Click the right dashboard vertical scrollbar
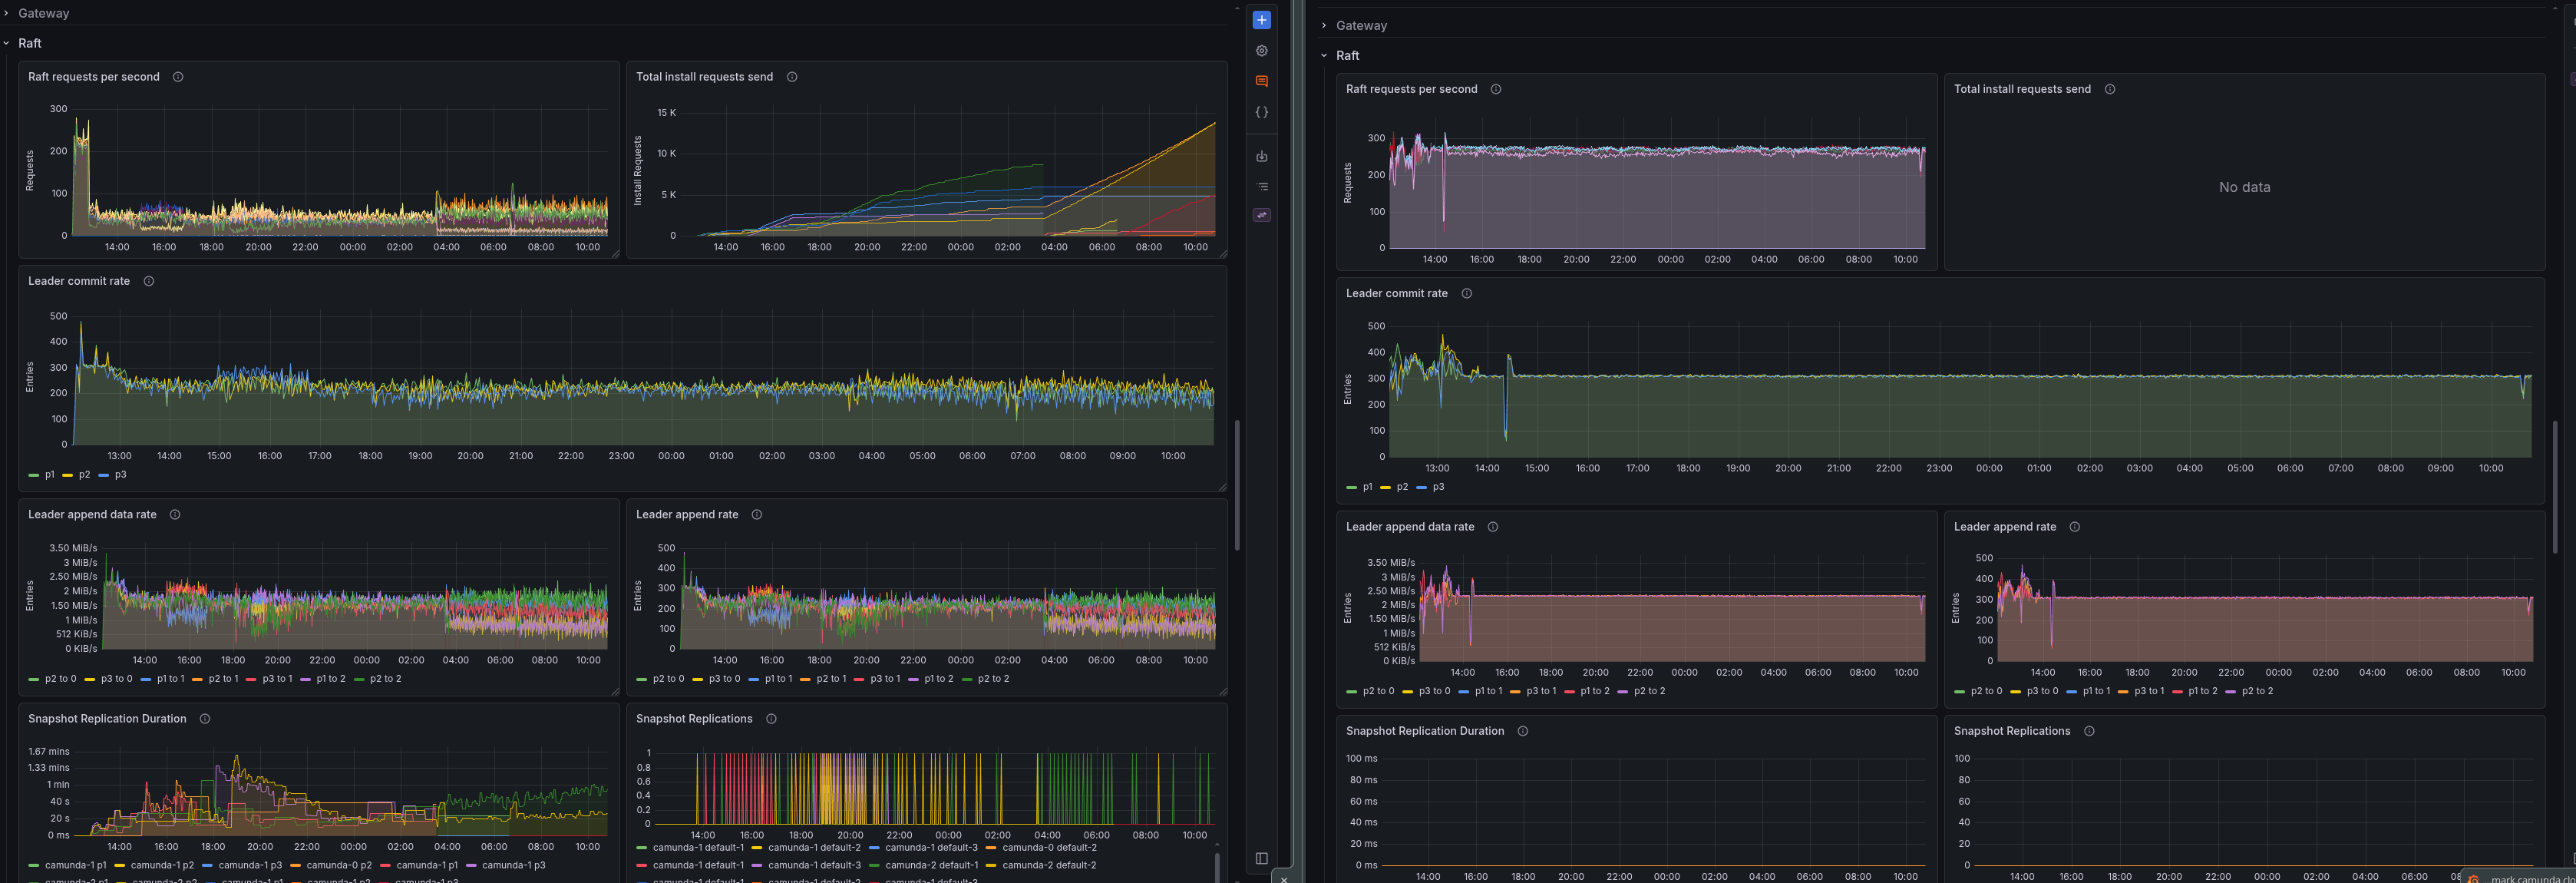The height and width of the screenshot is (883, 2576). coord(2555,487)
